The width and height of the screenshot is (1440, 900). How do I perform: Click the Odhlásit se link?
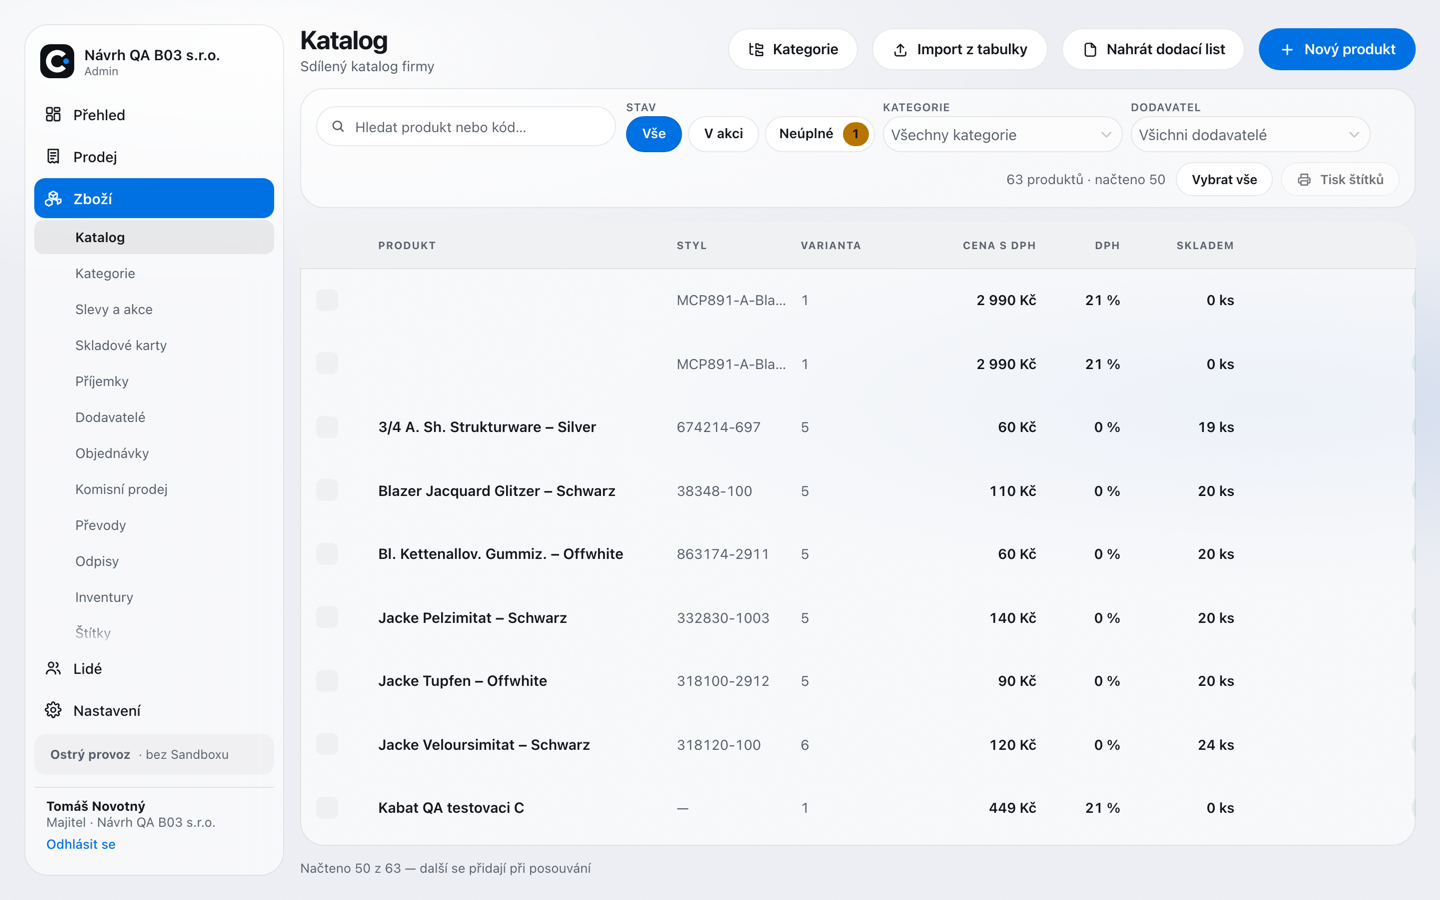click(81, 844)
